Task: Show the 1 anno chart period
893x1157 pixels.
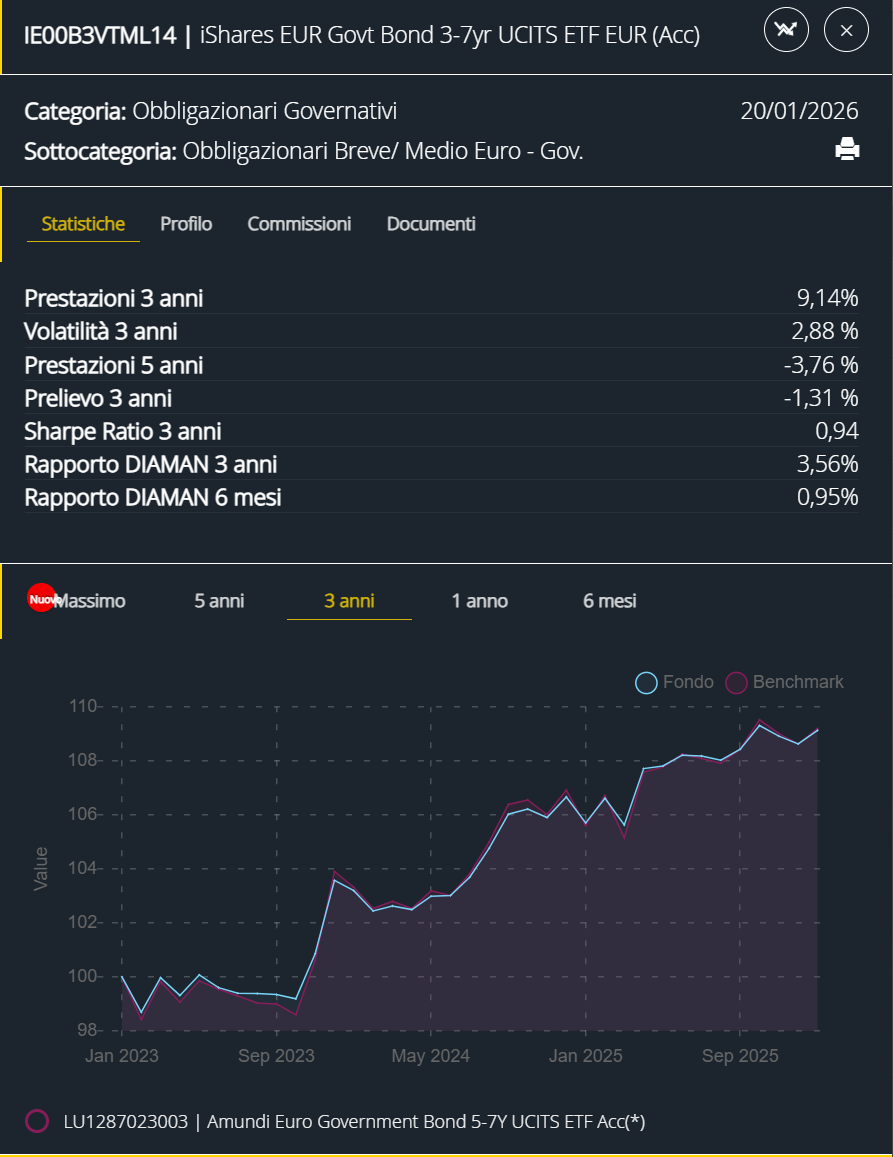Action: (x=479, y=601)
